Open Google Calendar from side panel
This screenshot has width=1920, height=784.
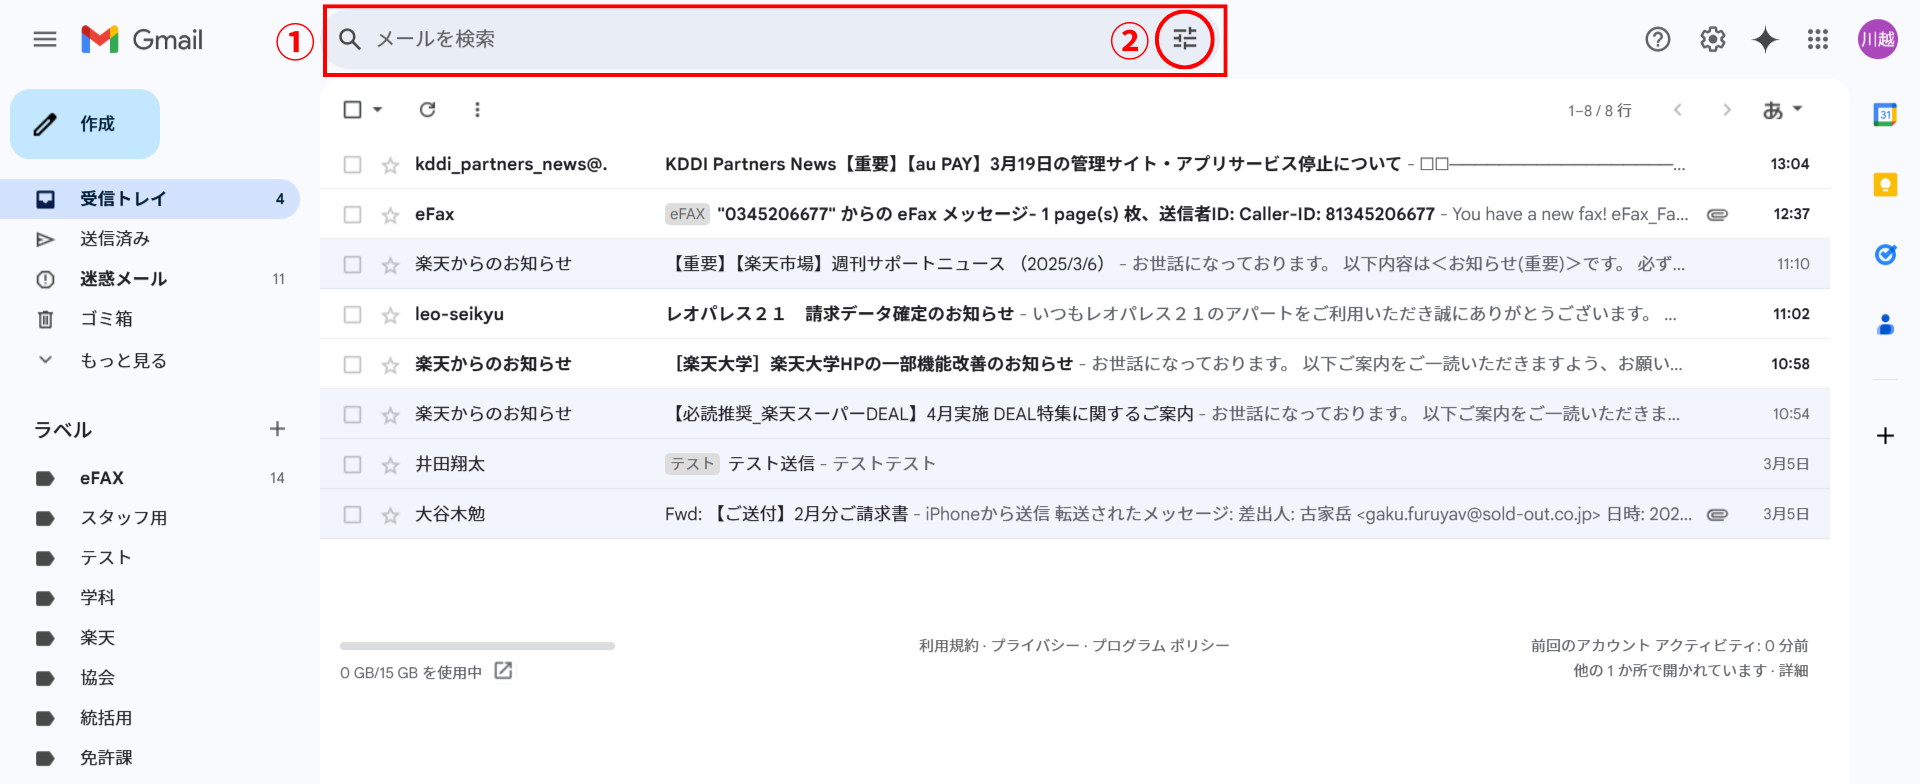(1885, 115)
